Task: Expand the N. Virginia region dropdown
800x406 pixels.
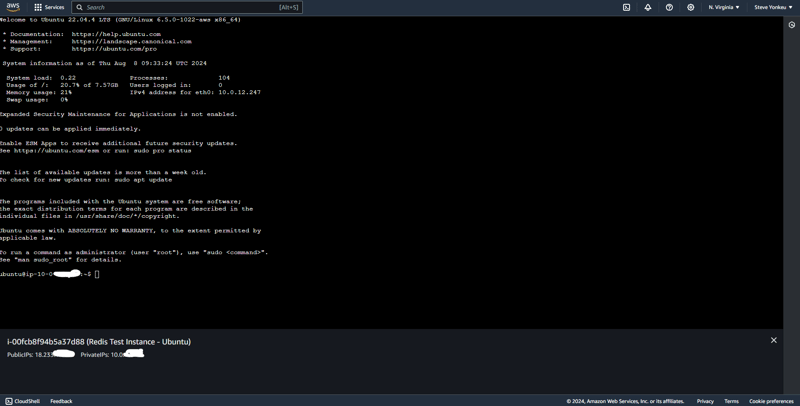Action: pos(723,7)
